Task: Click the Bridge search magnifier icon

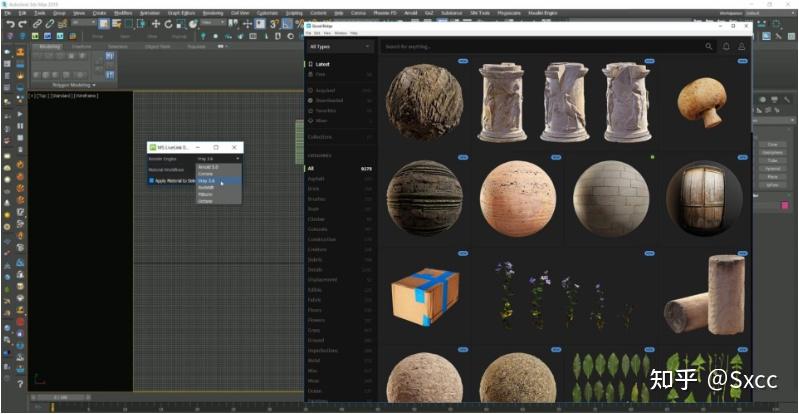Action: coord(710,46)
